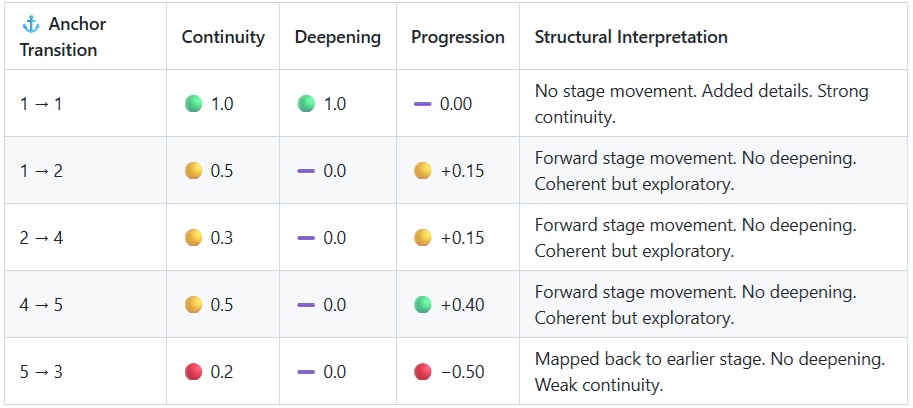
Task: Click the yellow circle in 2 → 4 Progression
Action: pos(423,238)
